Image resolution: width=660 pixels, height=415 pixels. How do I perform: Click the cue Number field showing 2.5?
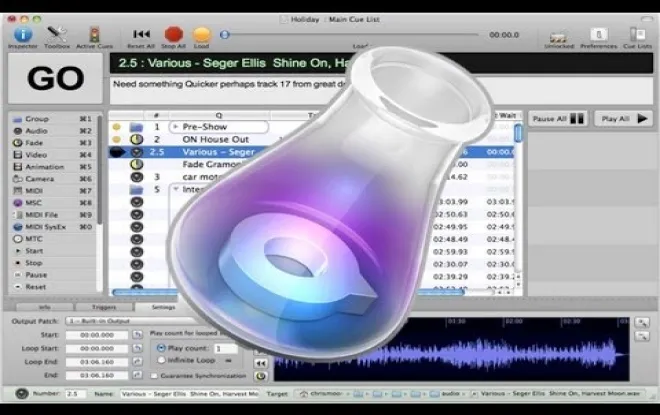(x=76, y=394)
